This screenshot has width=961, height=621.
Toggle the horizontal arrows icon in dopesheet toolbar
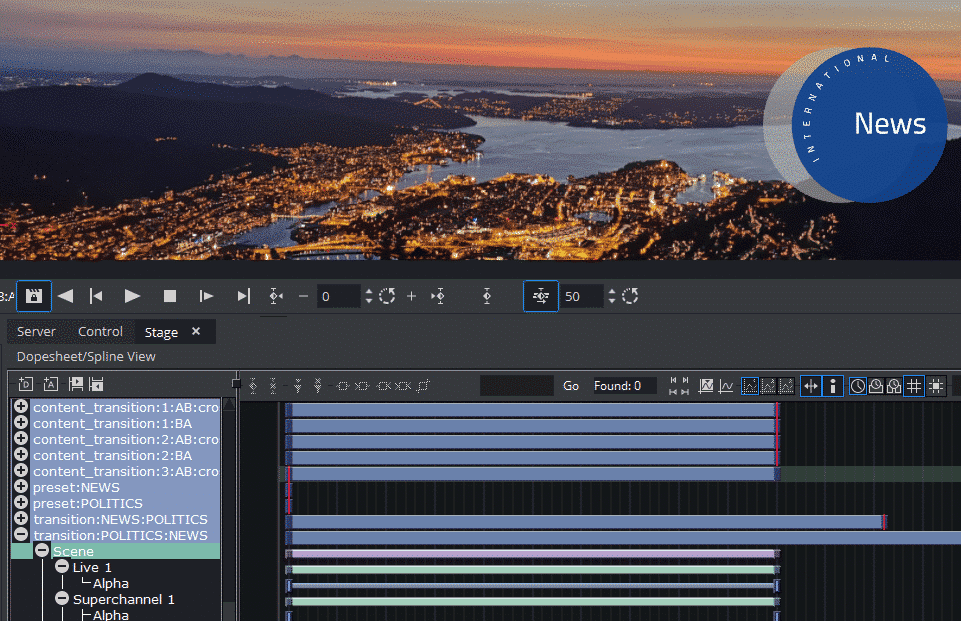tap(810, 386)
